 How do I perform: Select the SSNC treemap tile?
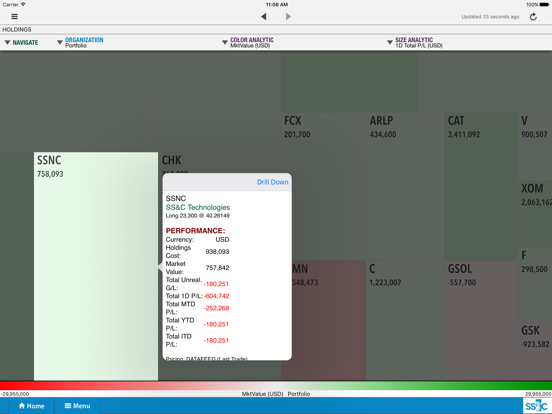tap(96, 266)
